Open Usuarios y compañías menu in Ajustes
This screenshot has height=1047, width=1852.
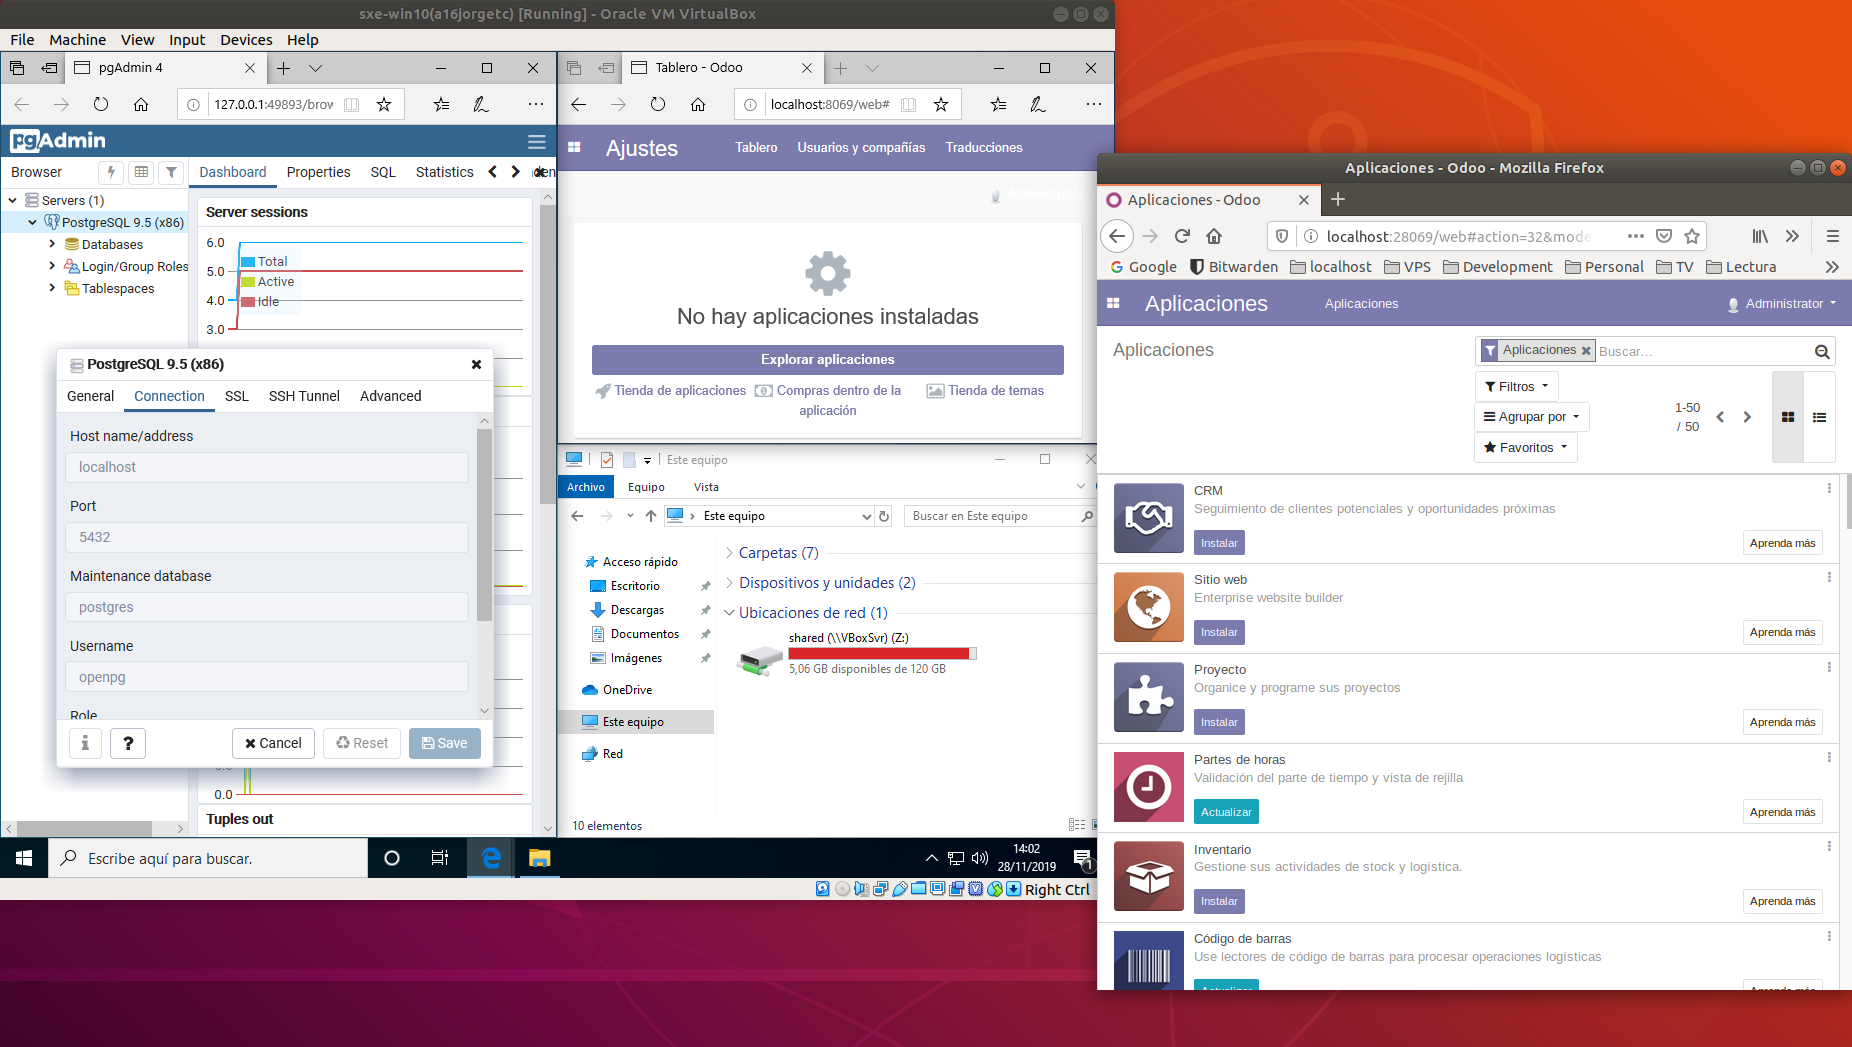click(x=861, y=147)
